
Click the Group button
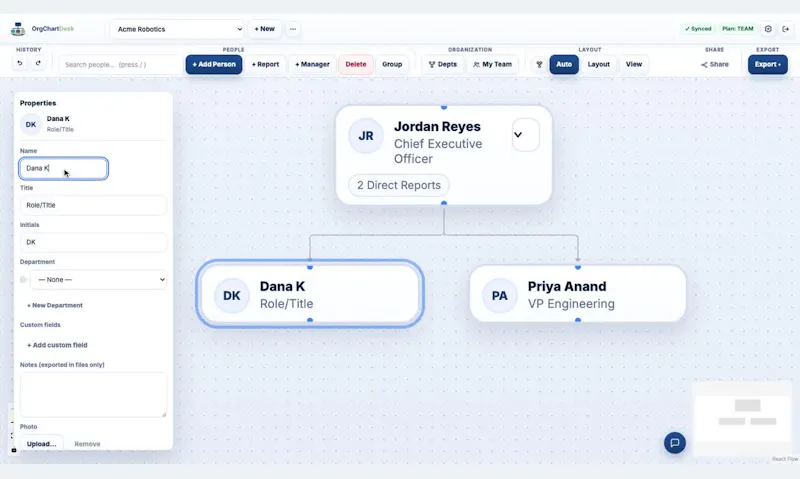pos(392,64)
